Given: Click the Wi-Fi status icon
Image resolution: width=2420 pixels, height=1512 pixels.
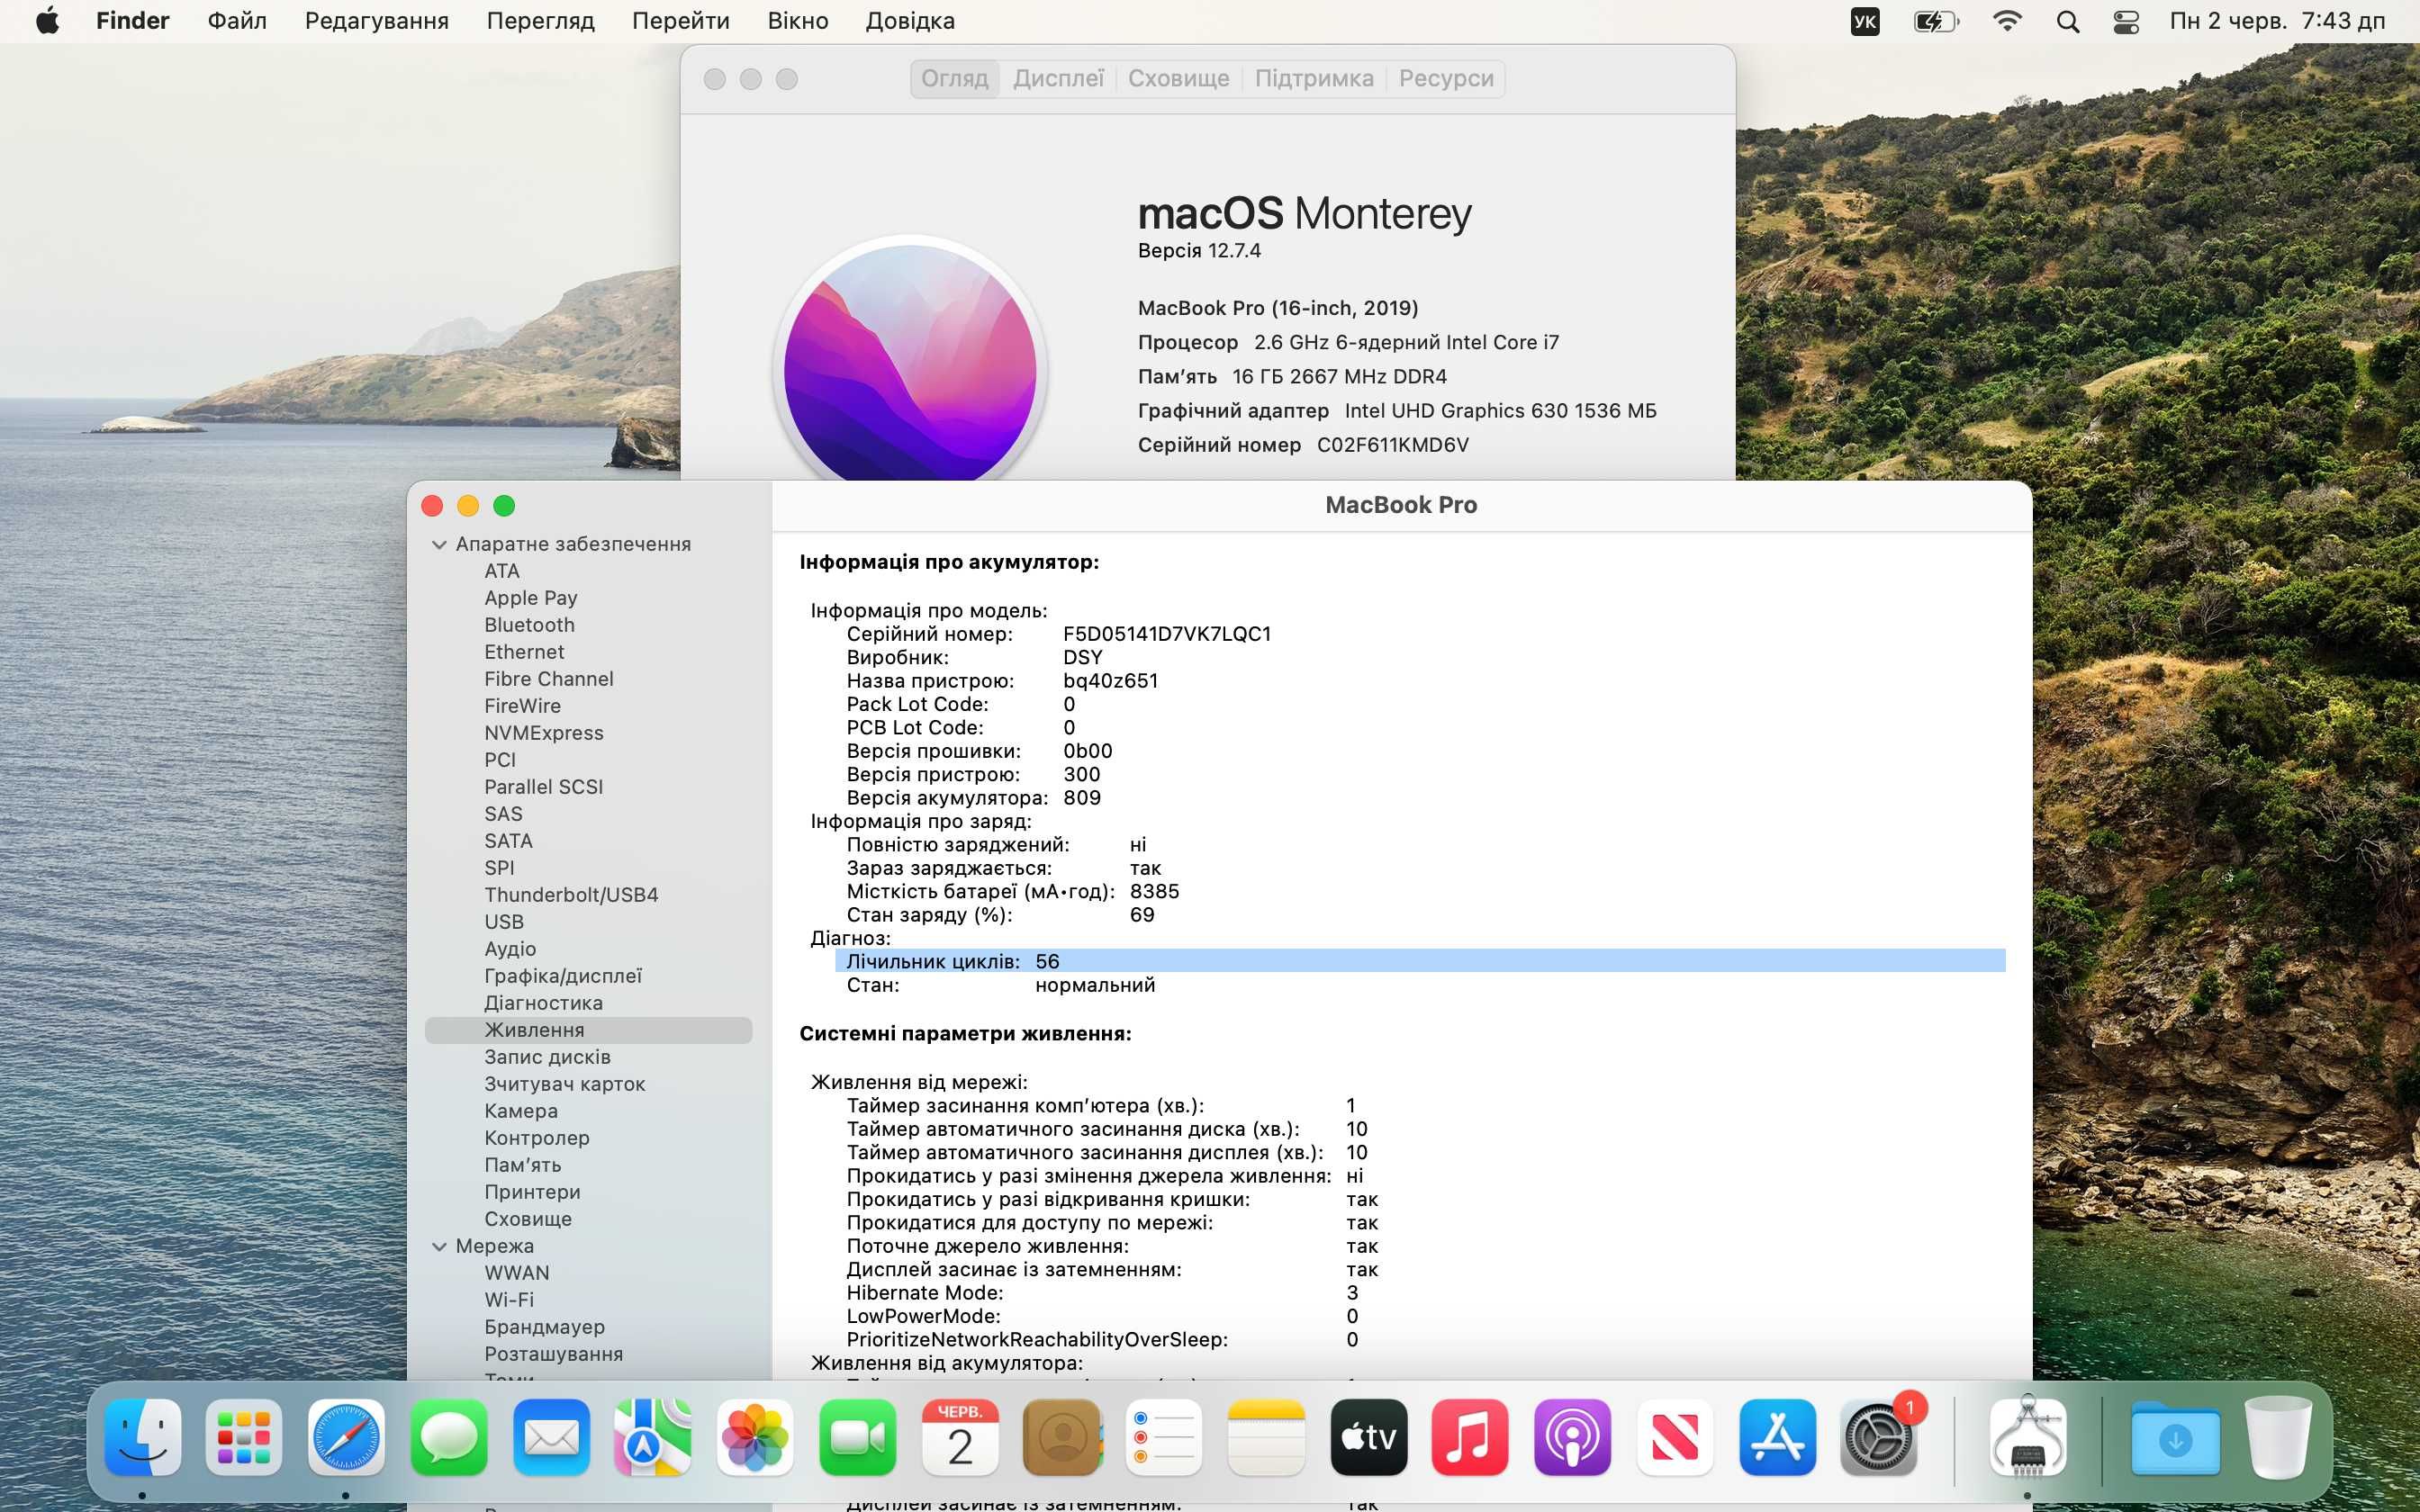Looking at the screenshot, I should (x=2007, y=21).
